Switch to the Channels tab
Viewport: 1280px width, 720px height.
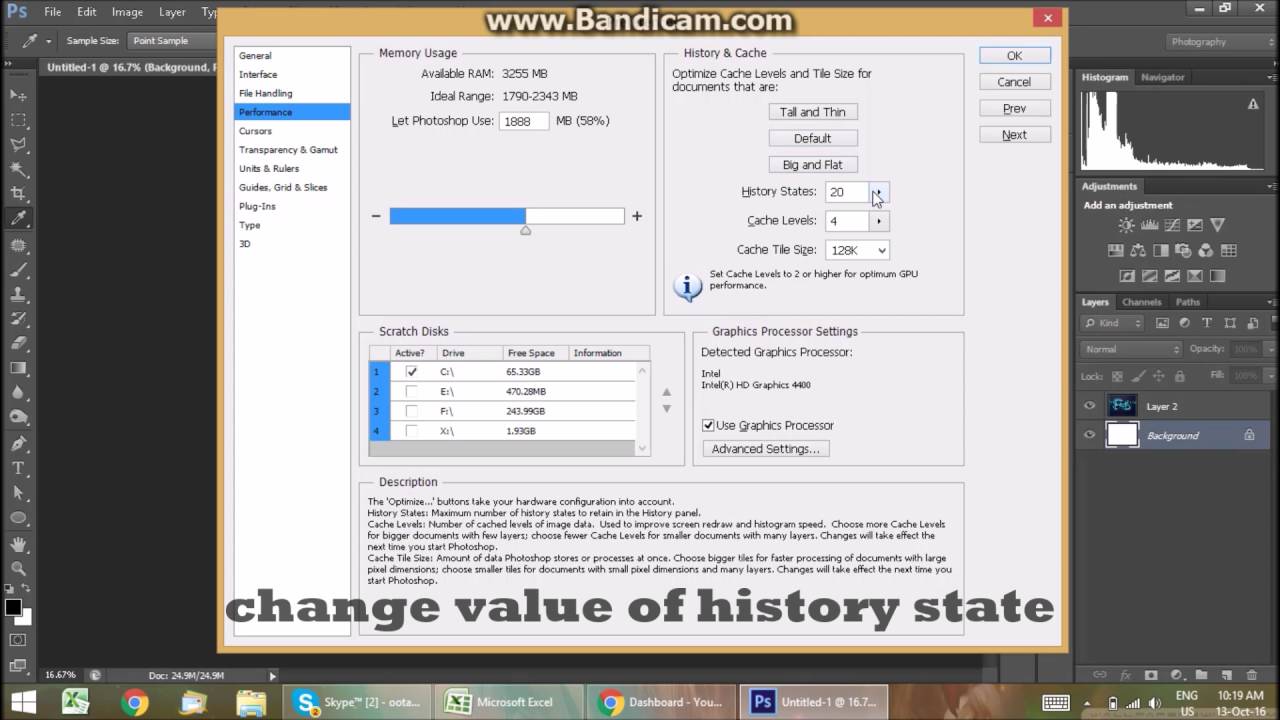point(1141,302)
